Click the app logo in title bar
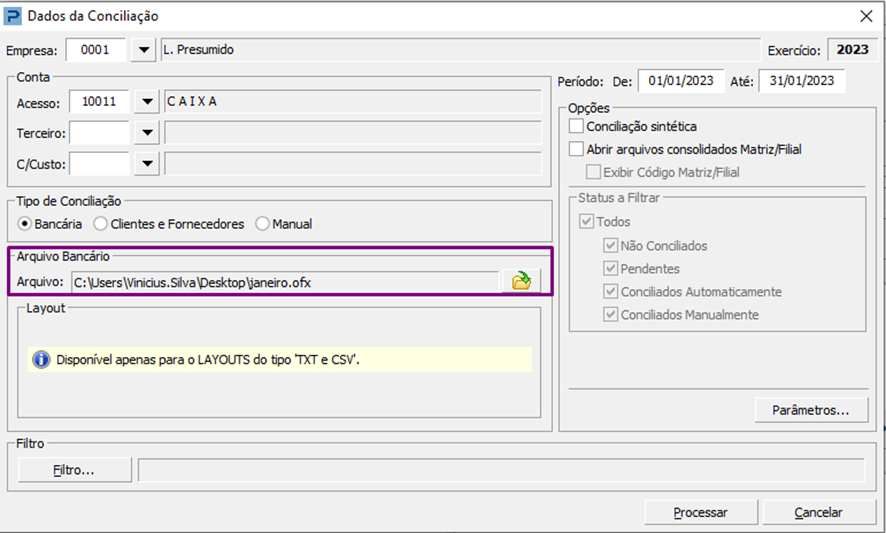The image size is (886, 533). pyautogui.click(x=12, y=16)
